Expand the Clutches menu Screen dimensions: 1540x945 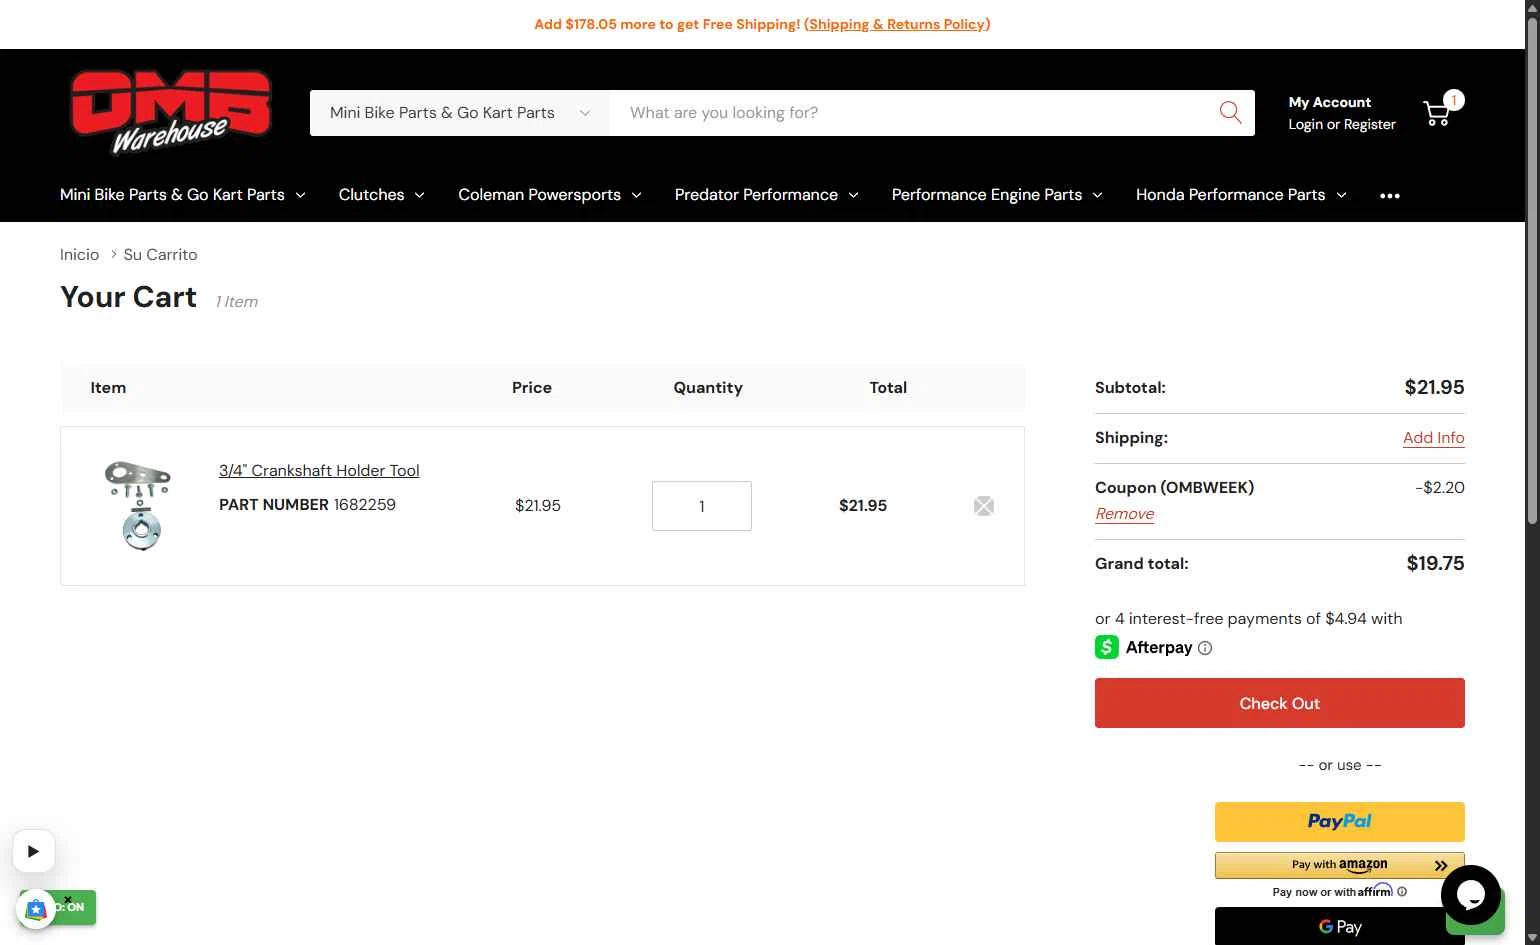(382, 195)
